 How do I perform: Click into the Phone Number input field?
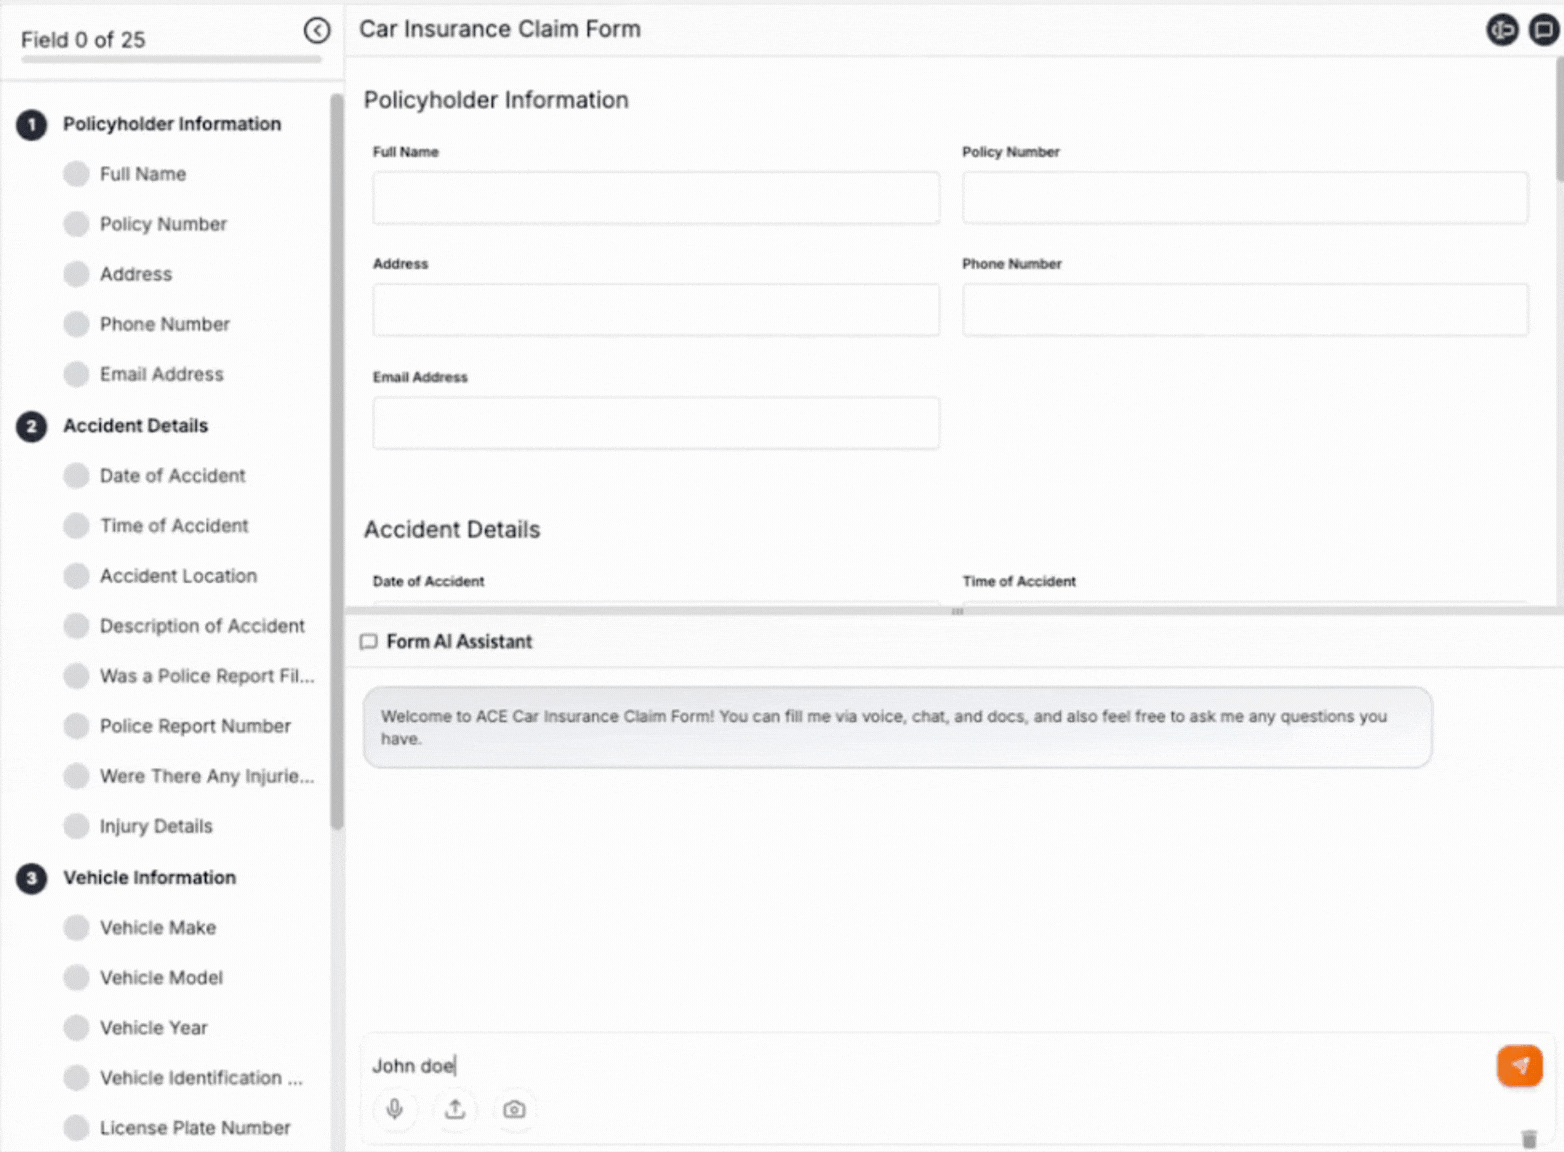tap(1245, 310)
